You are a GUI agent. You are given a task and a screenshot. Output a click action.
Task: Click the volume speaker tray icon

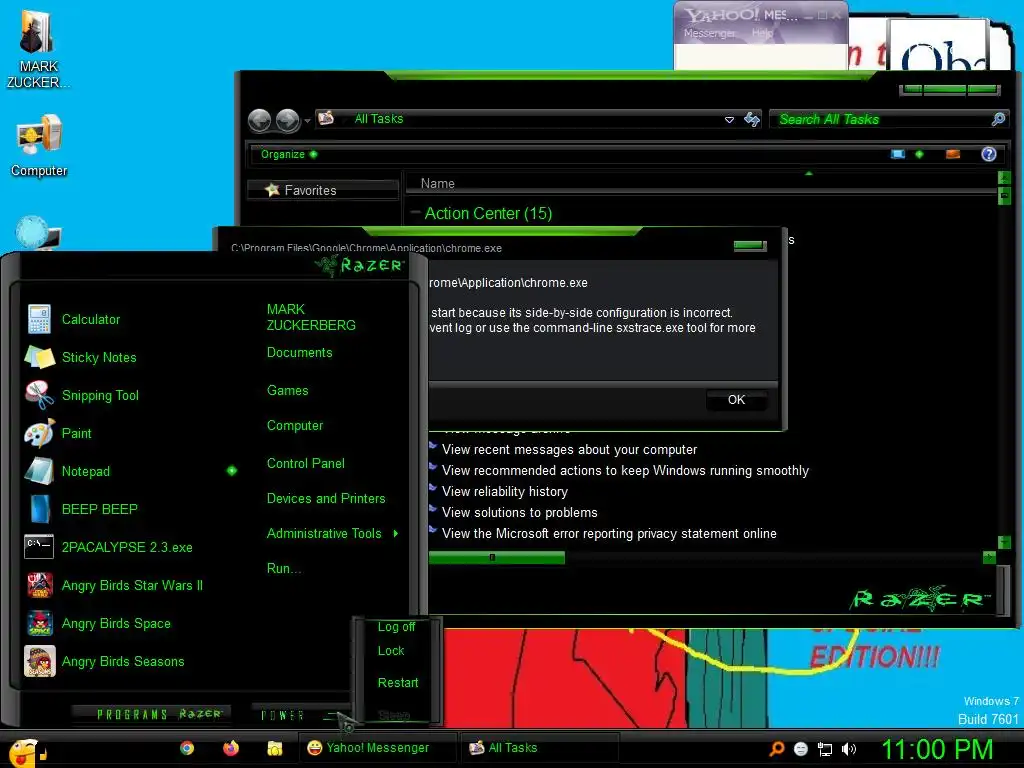pyautogui.click(x=848, y=749)
